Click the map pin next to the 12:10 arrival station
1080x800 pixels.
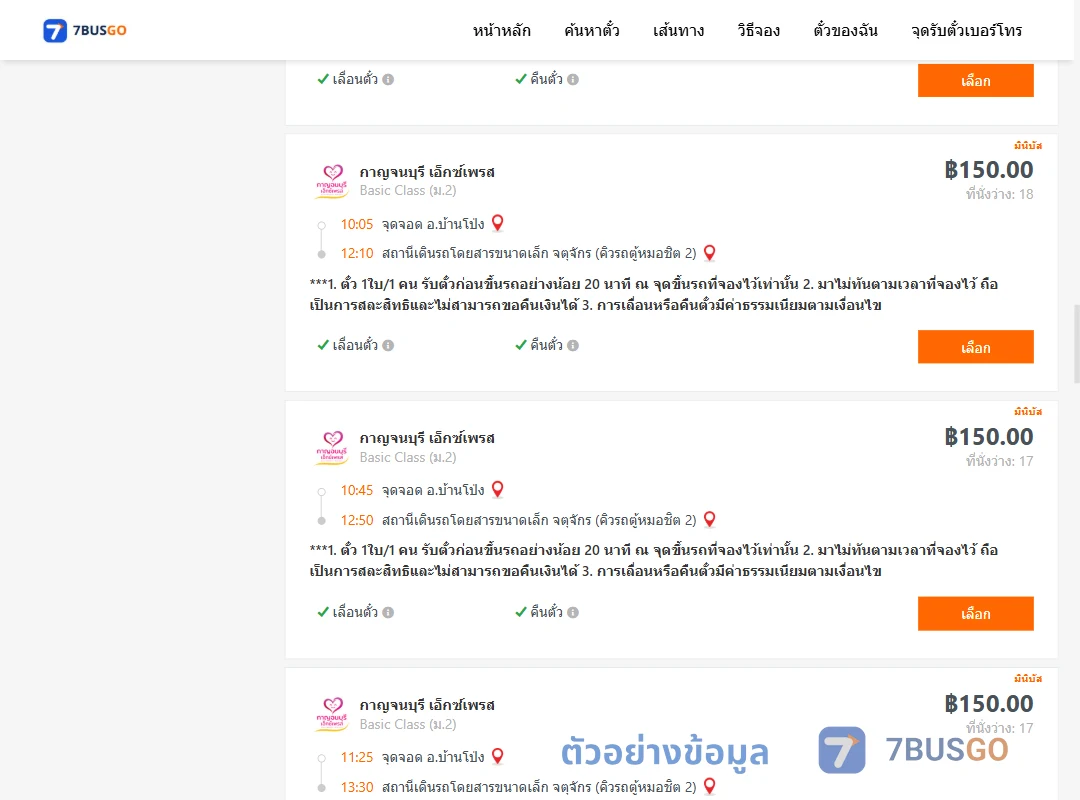(x=709, y=253)
